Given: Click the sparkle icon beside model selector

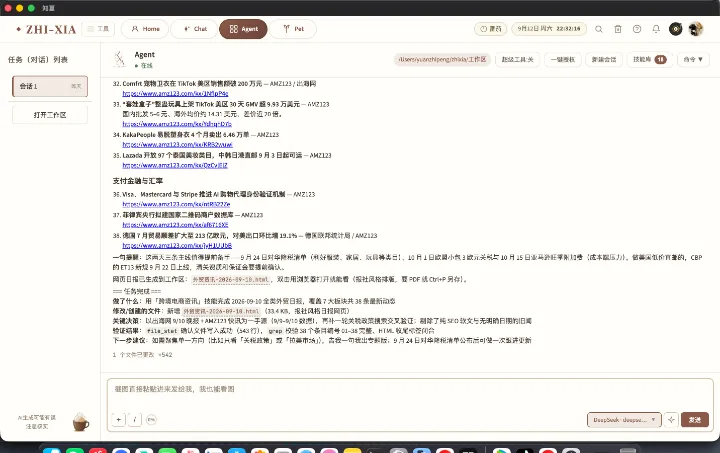Looking at the screenshot, I should click(671, 419).
